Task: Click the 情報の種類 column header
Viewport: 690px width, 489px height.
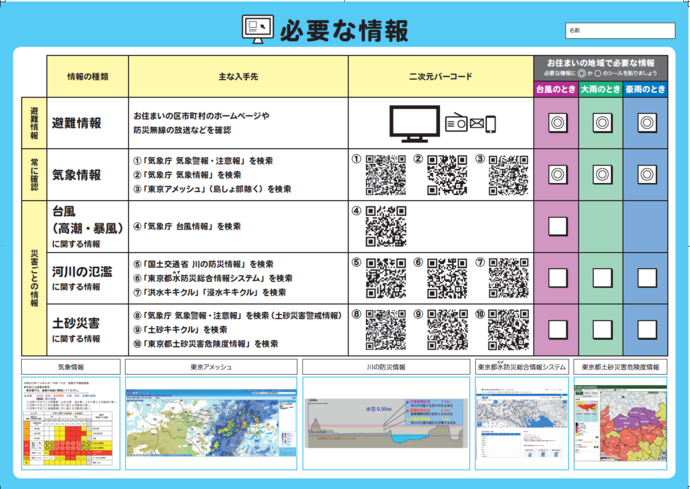Action: (88, 77)
